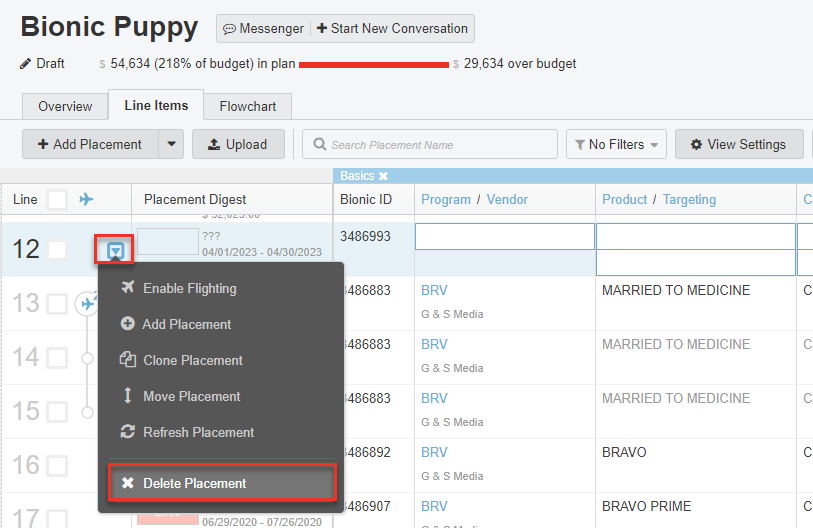The width and height of the screenshot is (813, 528).
Task: Click the airplane flighting icon in header
Action: [87, 199]
